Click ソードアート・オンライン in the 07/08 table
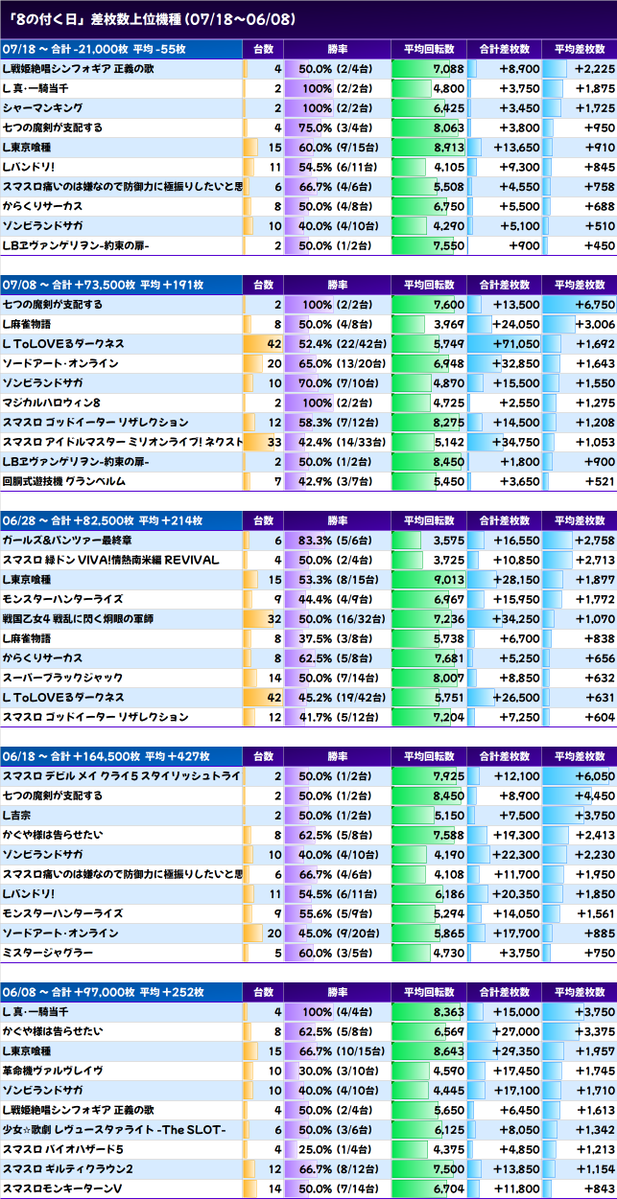Viewport: 617px width, 1199px height. 60,364
